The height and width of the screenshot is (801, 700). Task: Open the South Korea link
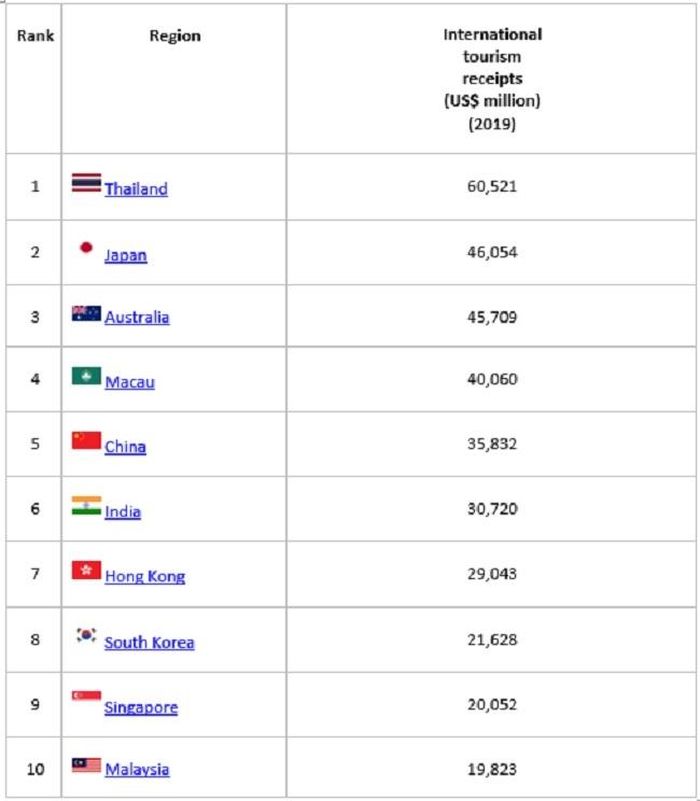(149, 642)
